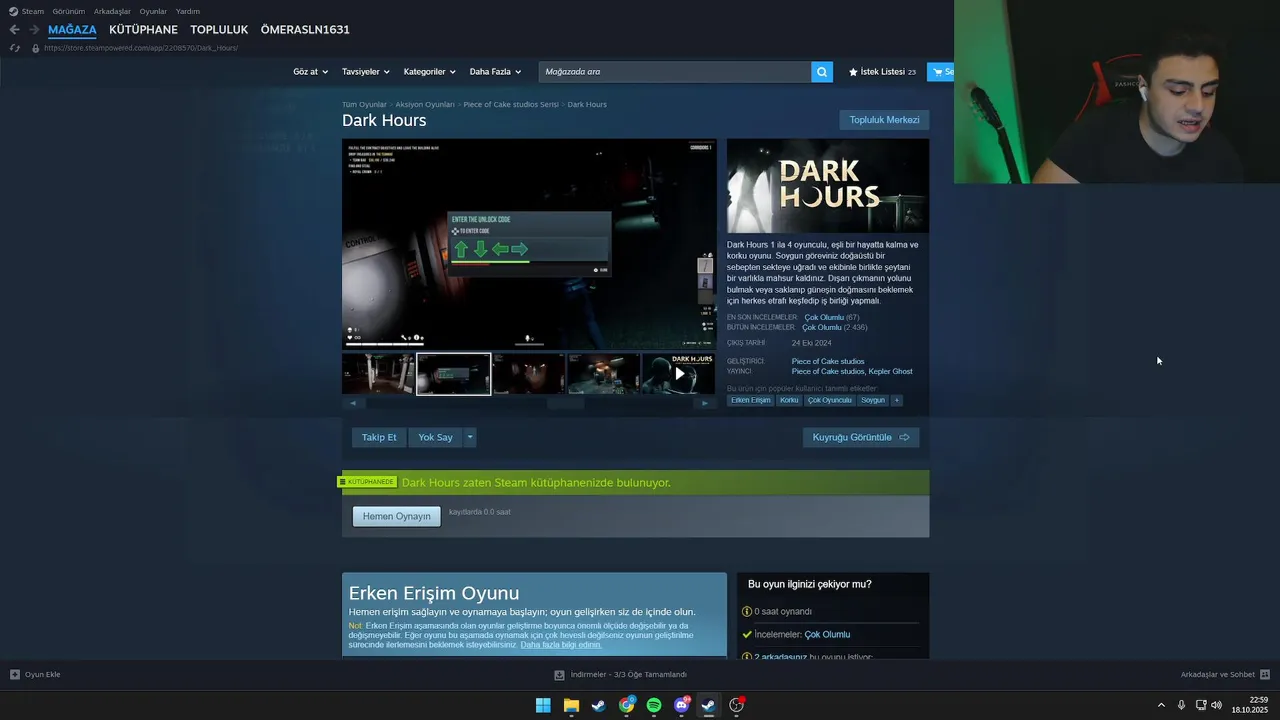Click the screenshot strip scrollbar handle
Image resolution: width=1280 pixels, height=720 pixels.
(x=565, y=403)
